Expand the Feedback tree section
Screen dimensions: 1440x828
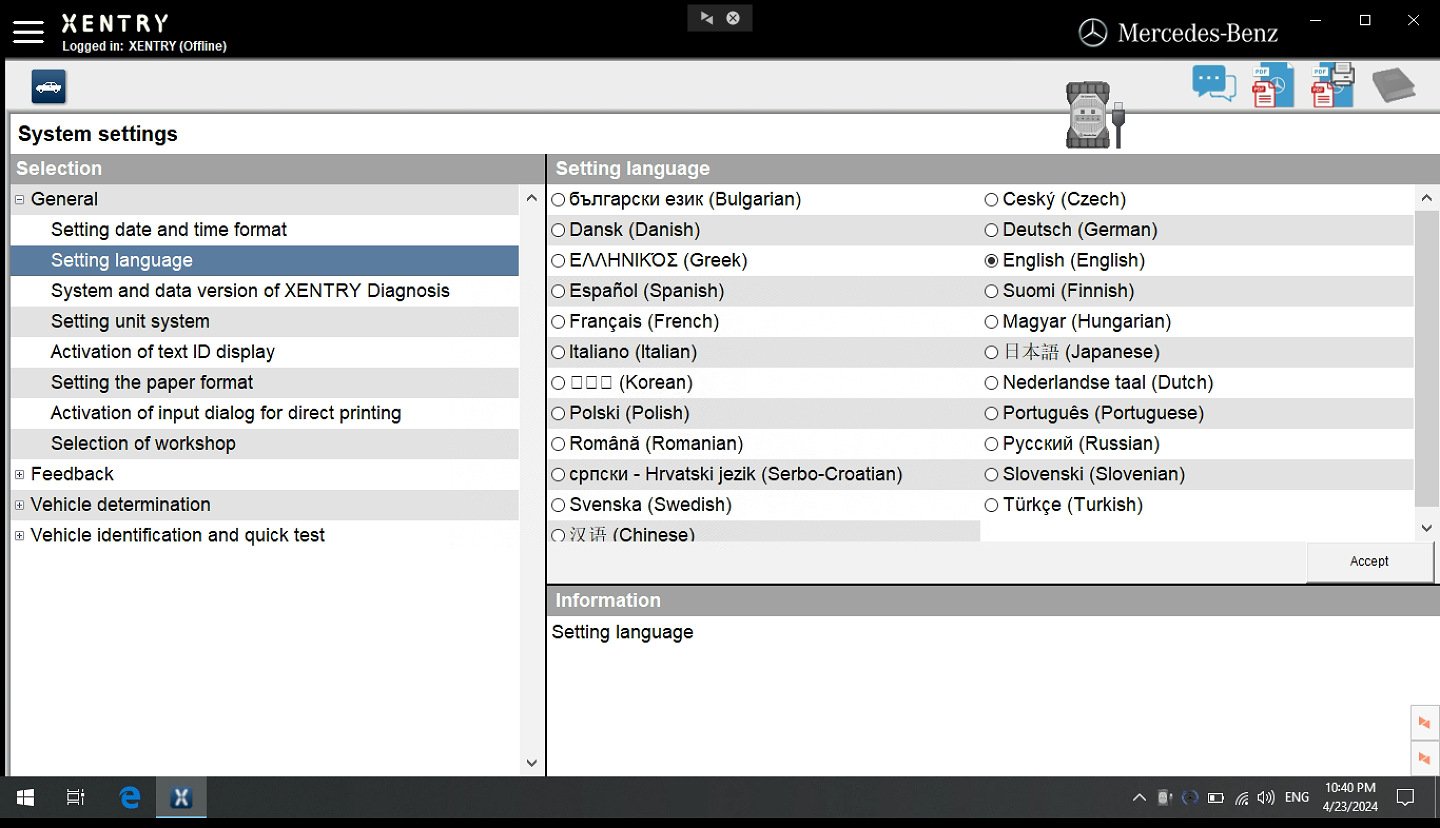19,474
